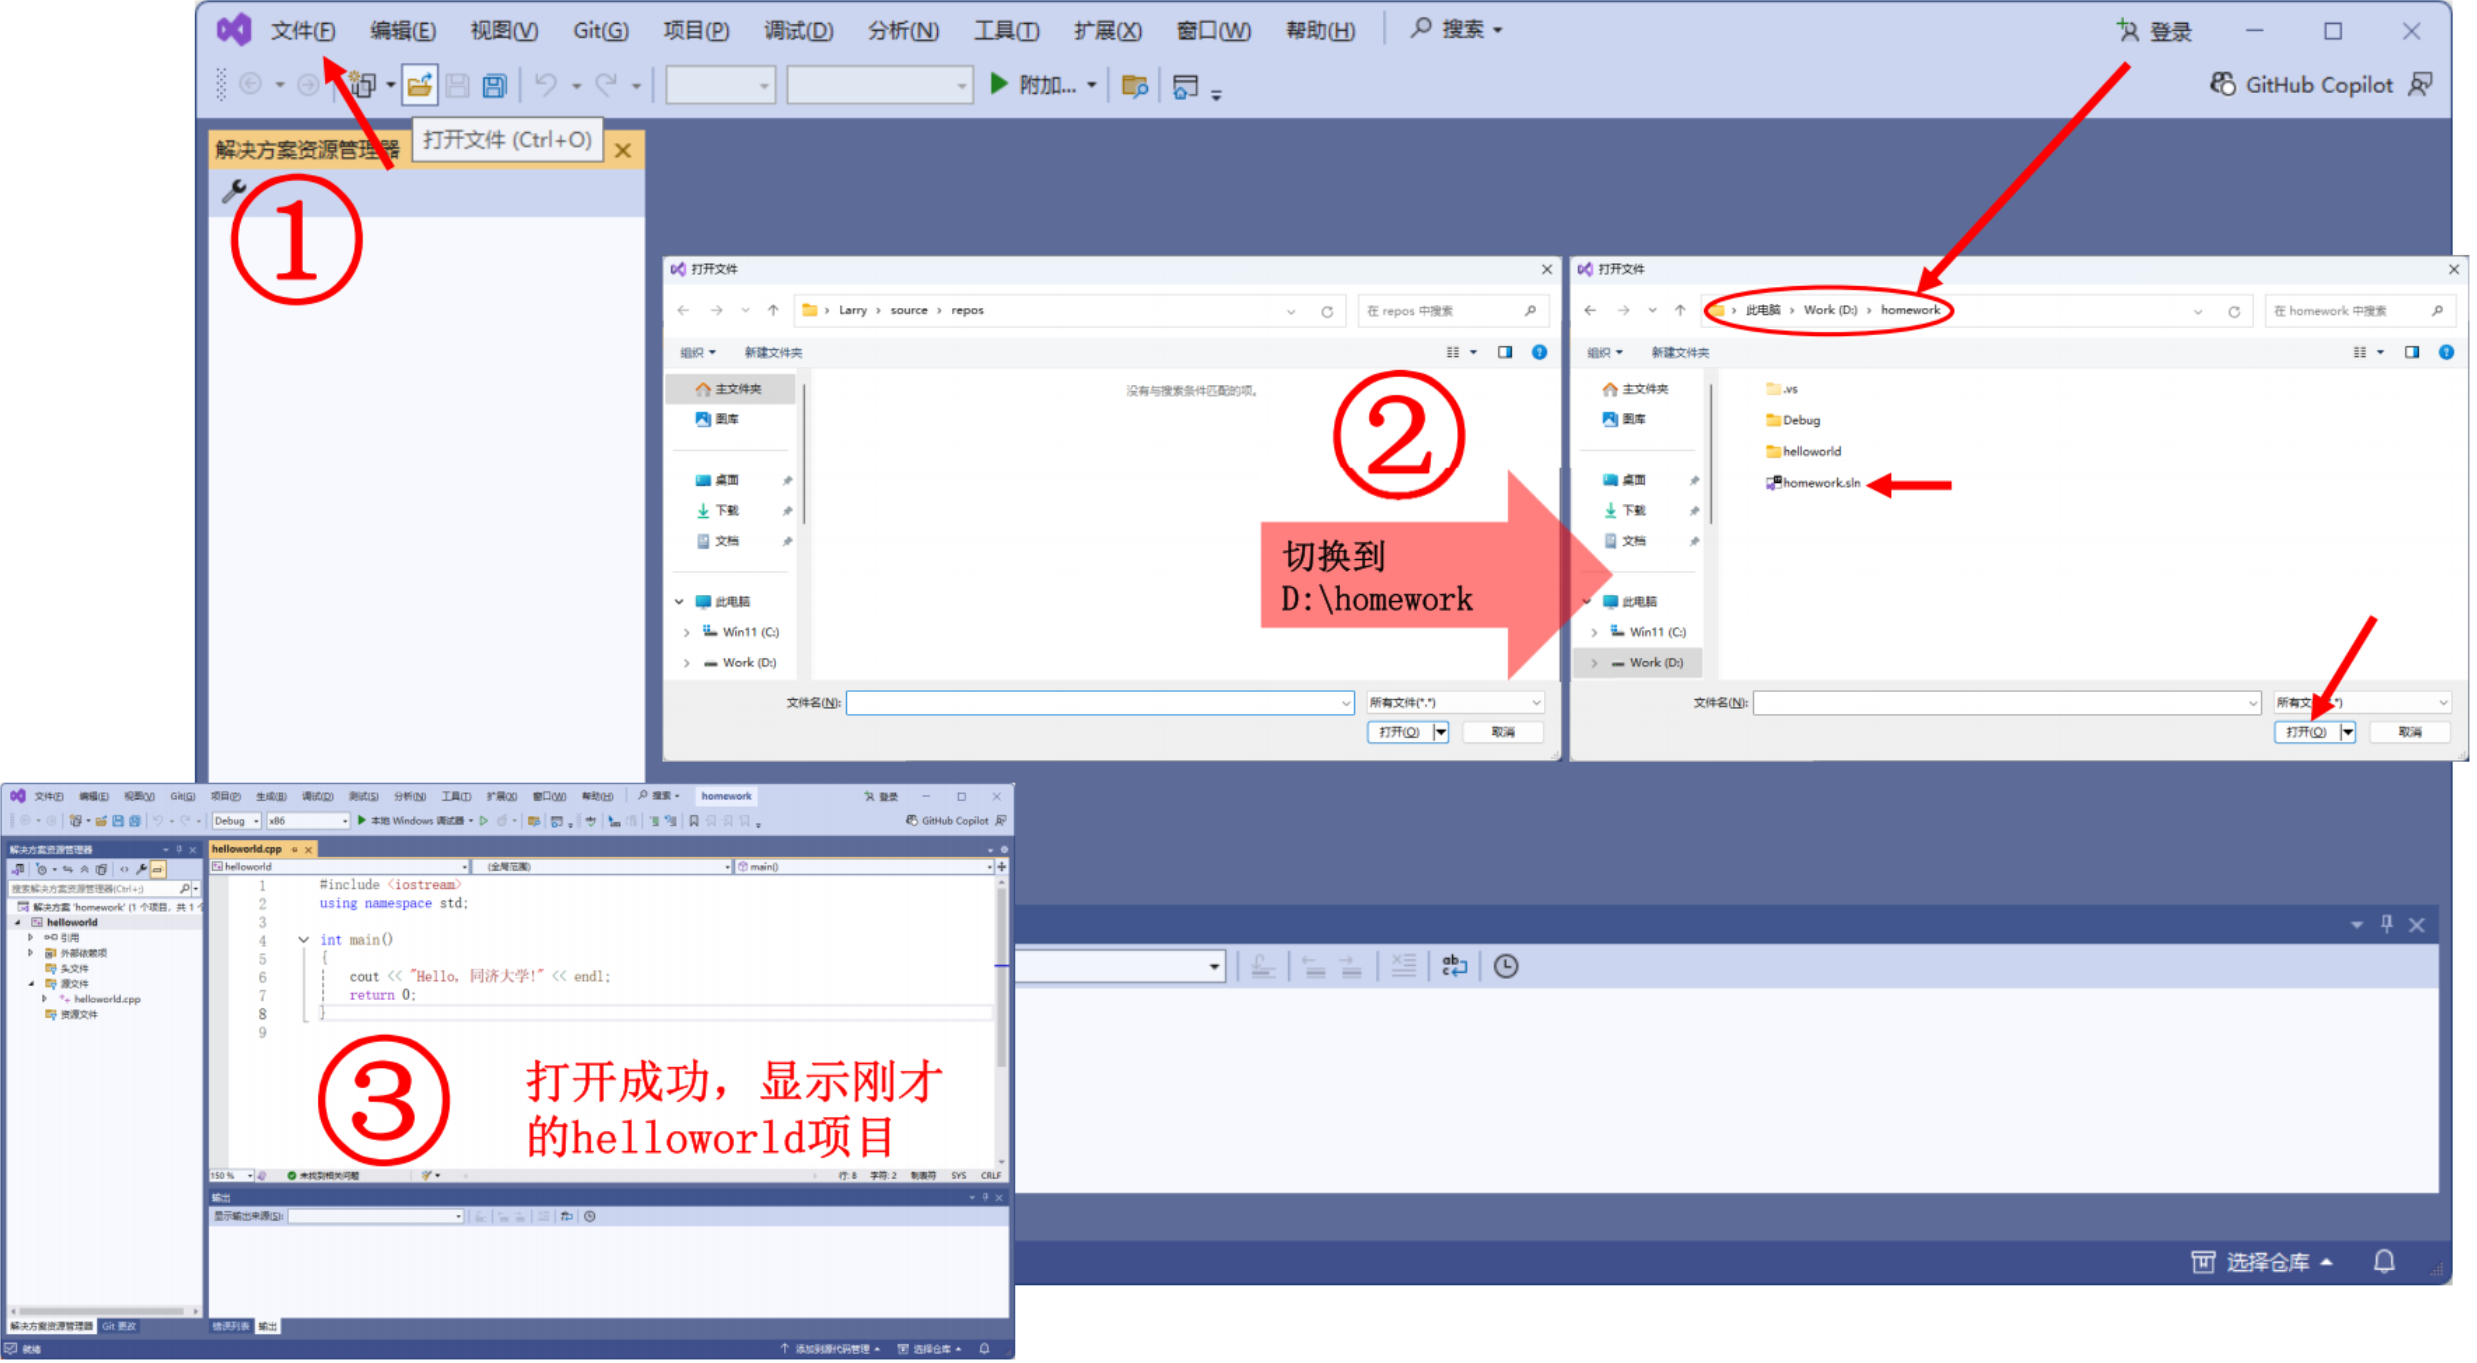The width and height of the screenshot is (2477, 1363).
Task: Toggle word wrap icon in output panel
Action: pos(1454,967)
